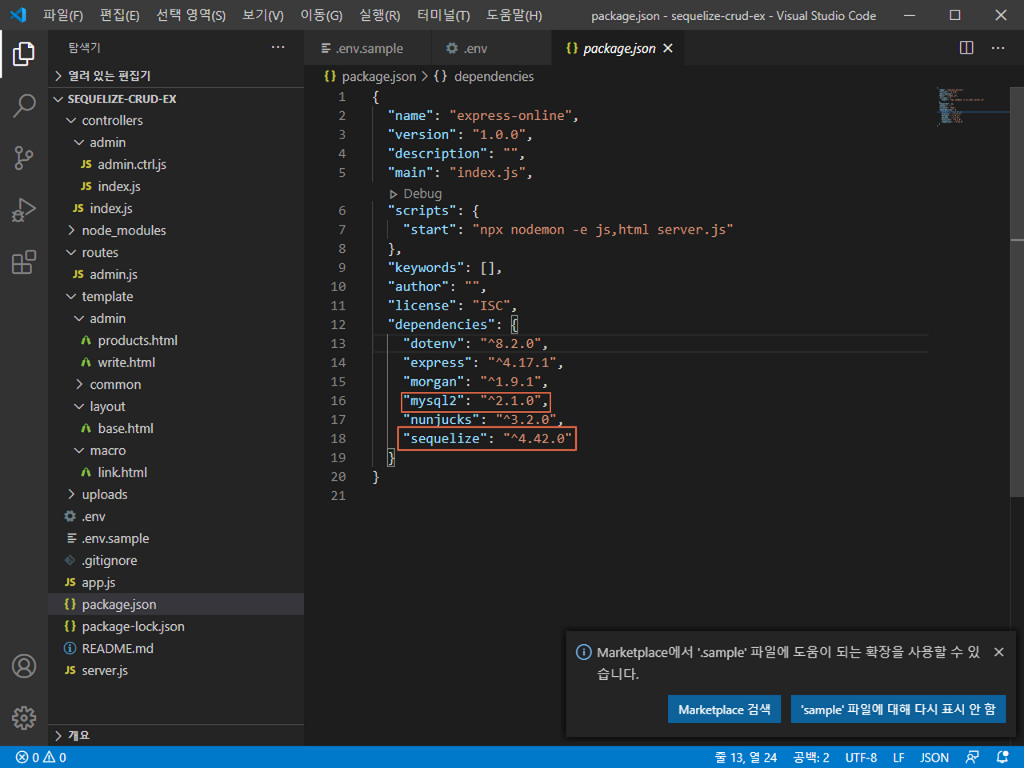Click the VS Code logo icon

pyautogui.click(x=18, y=14)
